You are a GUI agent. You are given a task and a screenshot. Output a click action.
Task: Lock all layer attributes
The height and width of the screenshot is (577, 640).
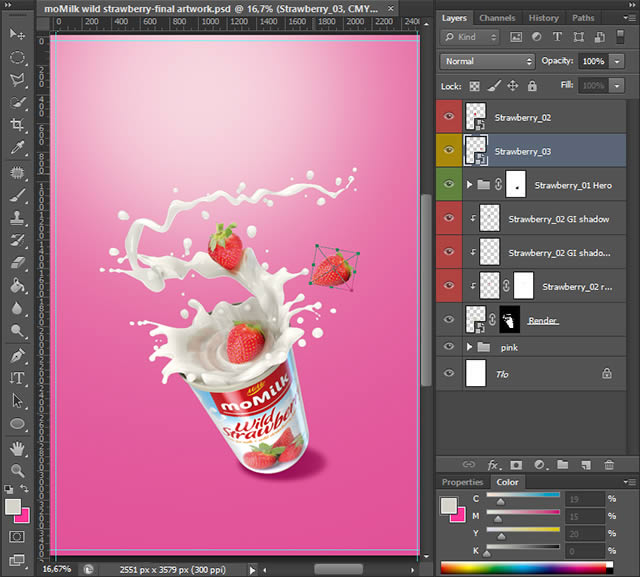point(532,86)
